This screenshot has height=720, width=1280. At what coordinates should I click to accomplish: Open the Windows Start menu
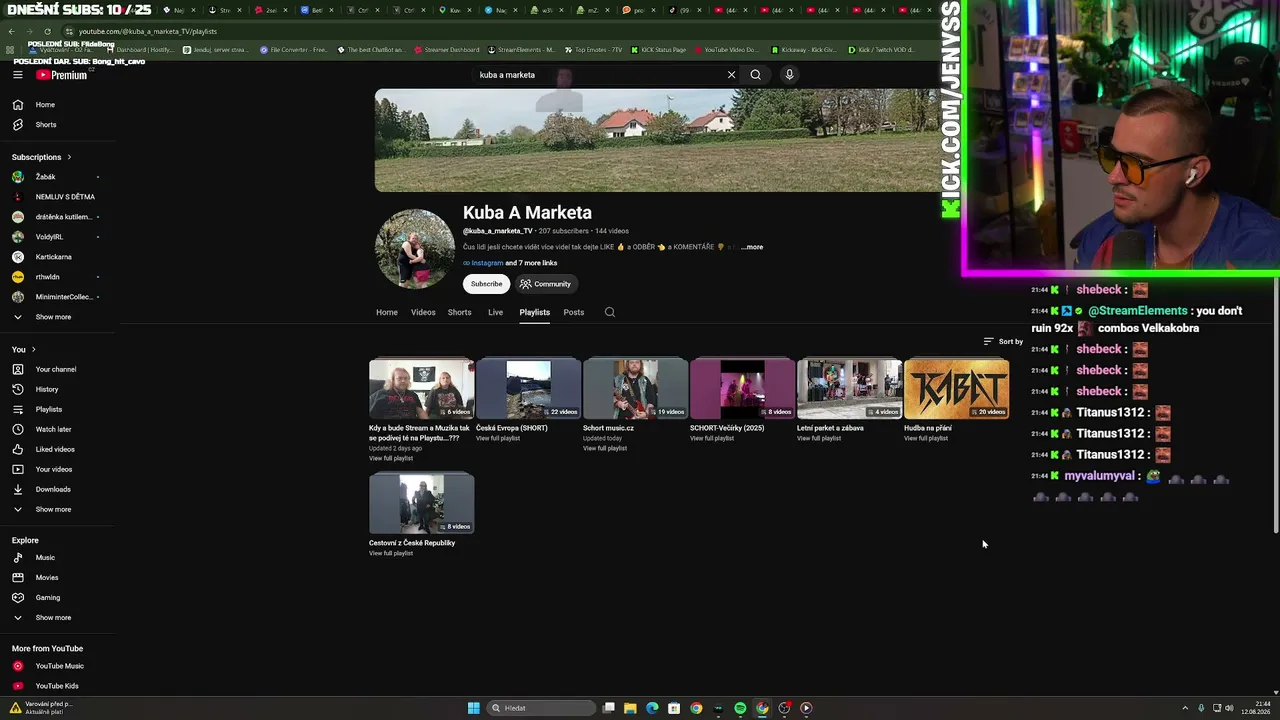(x=474, y=708)
